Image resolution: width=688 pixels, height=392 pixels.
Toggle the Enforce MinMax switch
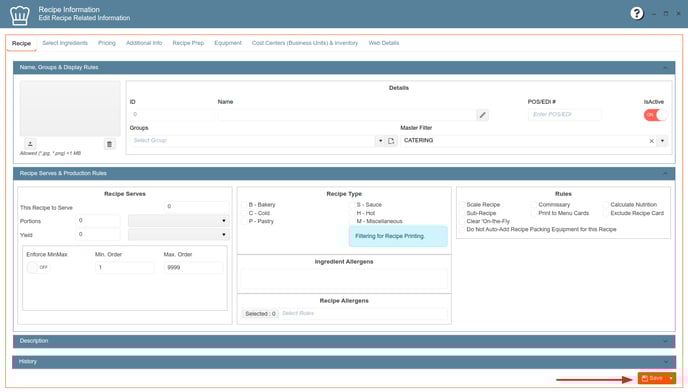[x=38, y=267]
